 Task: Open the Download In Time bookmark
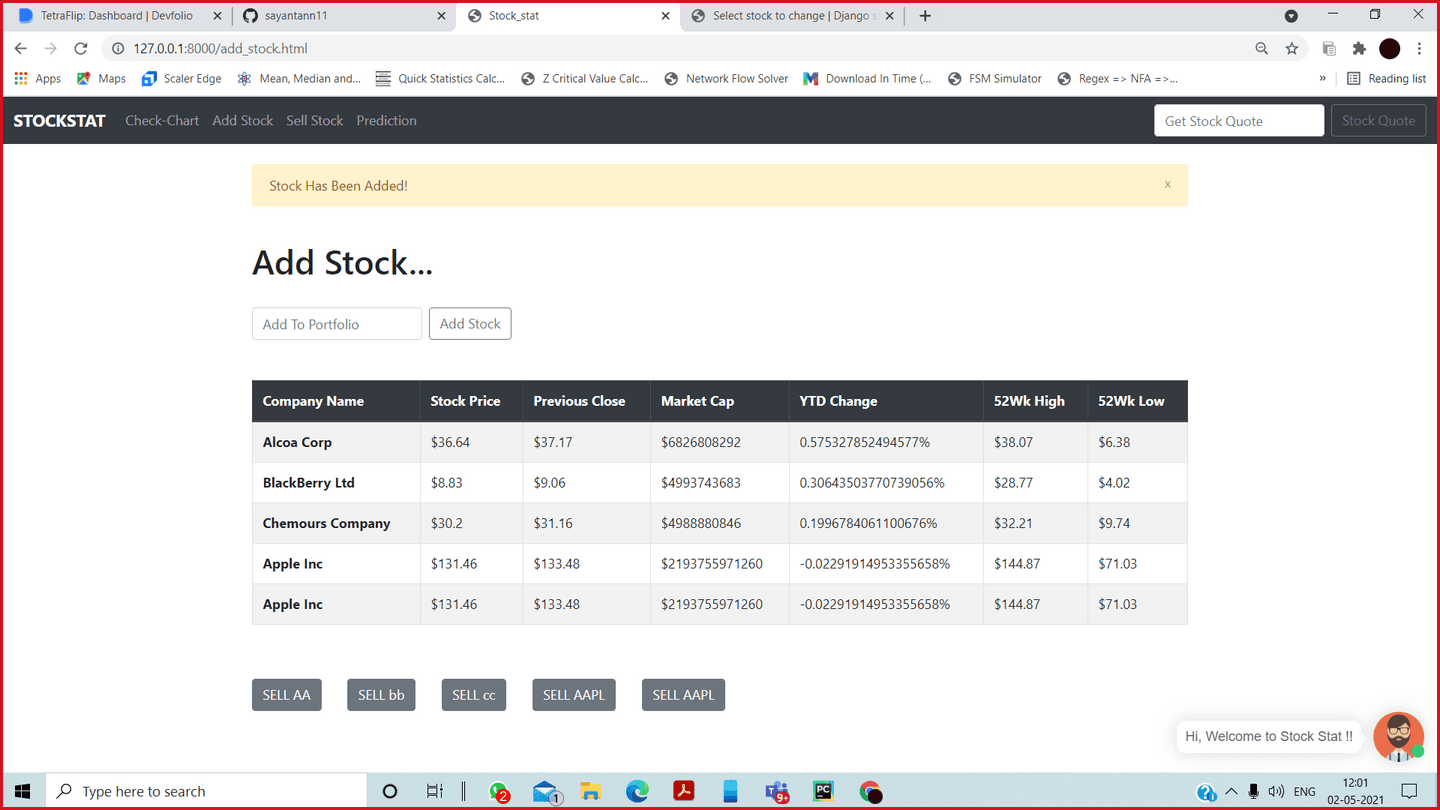(x=867, y=78)
